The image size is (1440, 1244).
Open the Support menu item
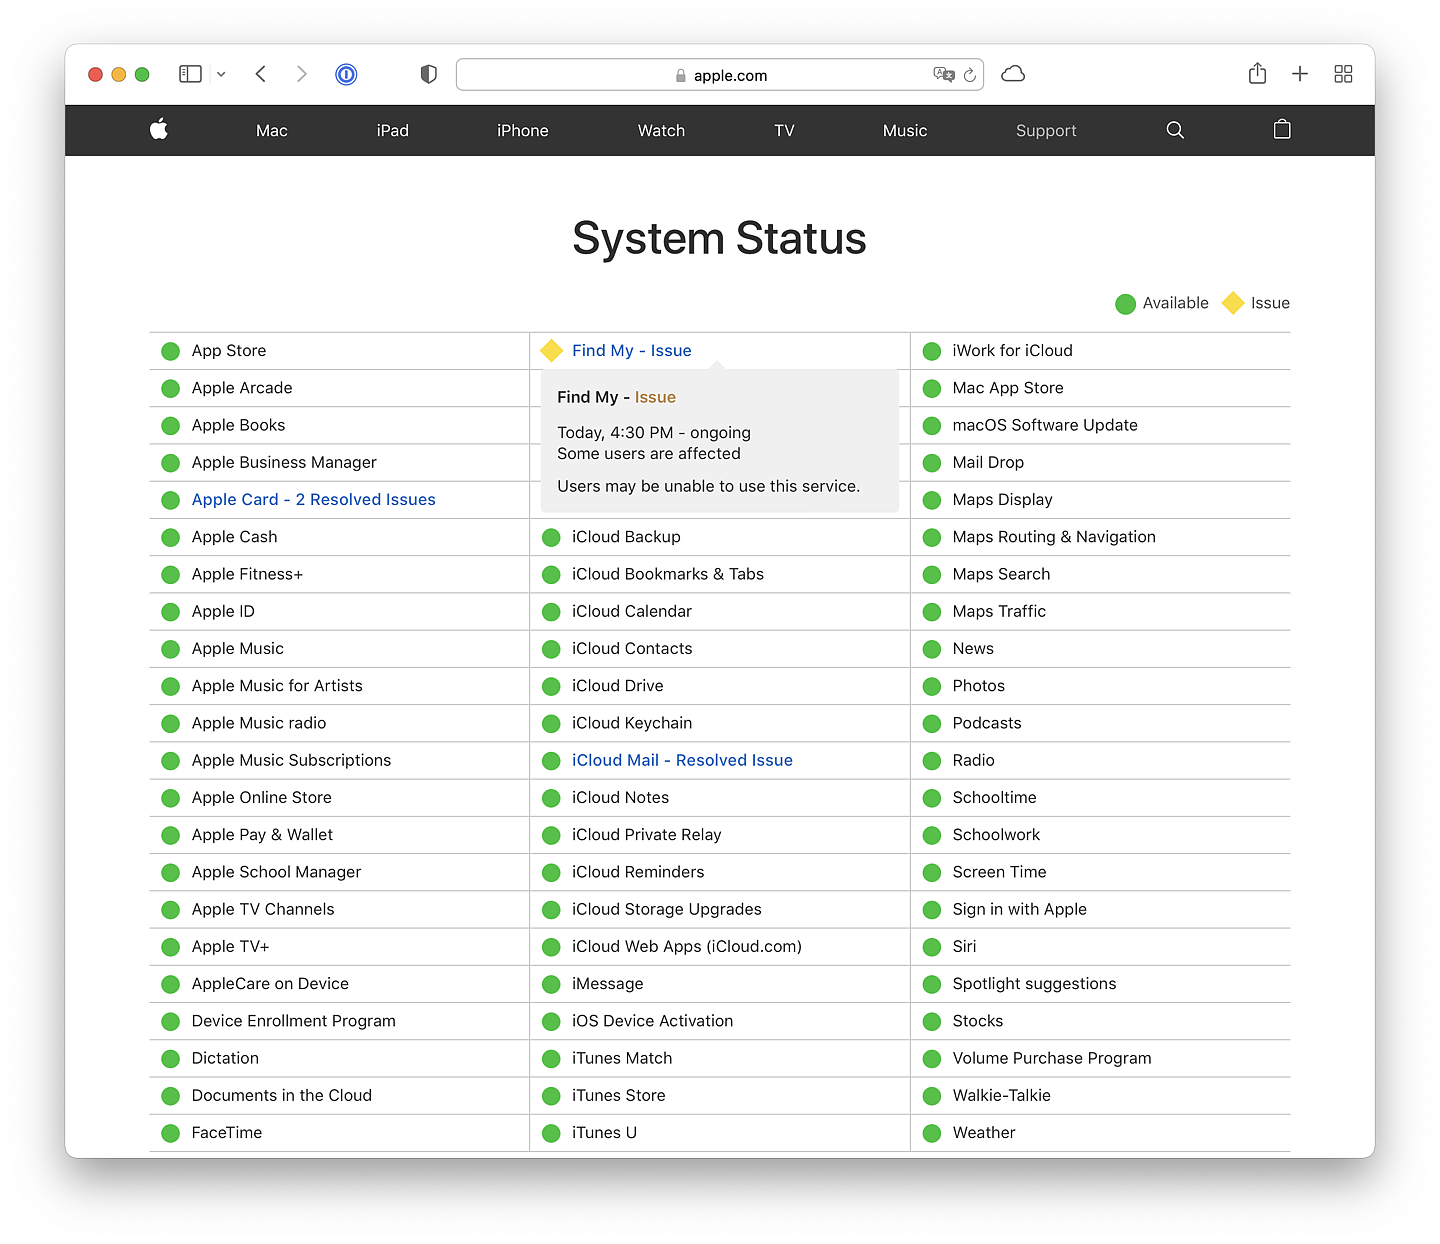[x=1046, y=131]
